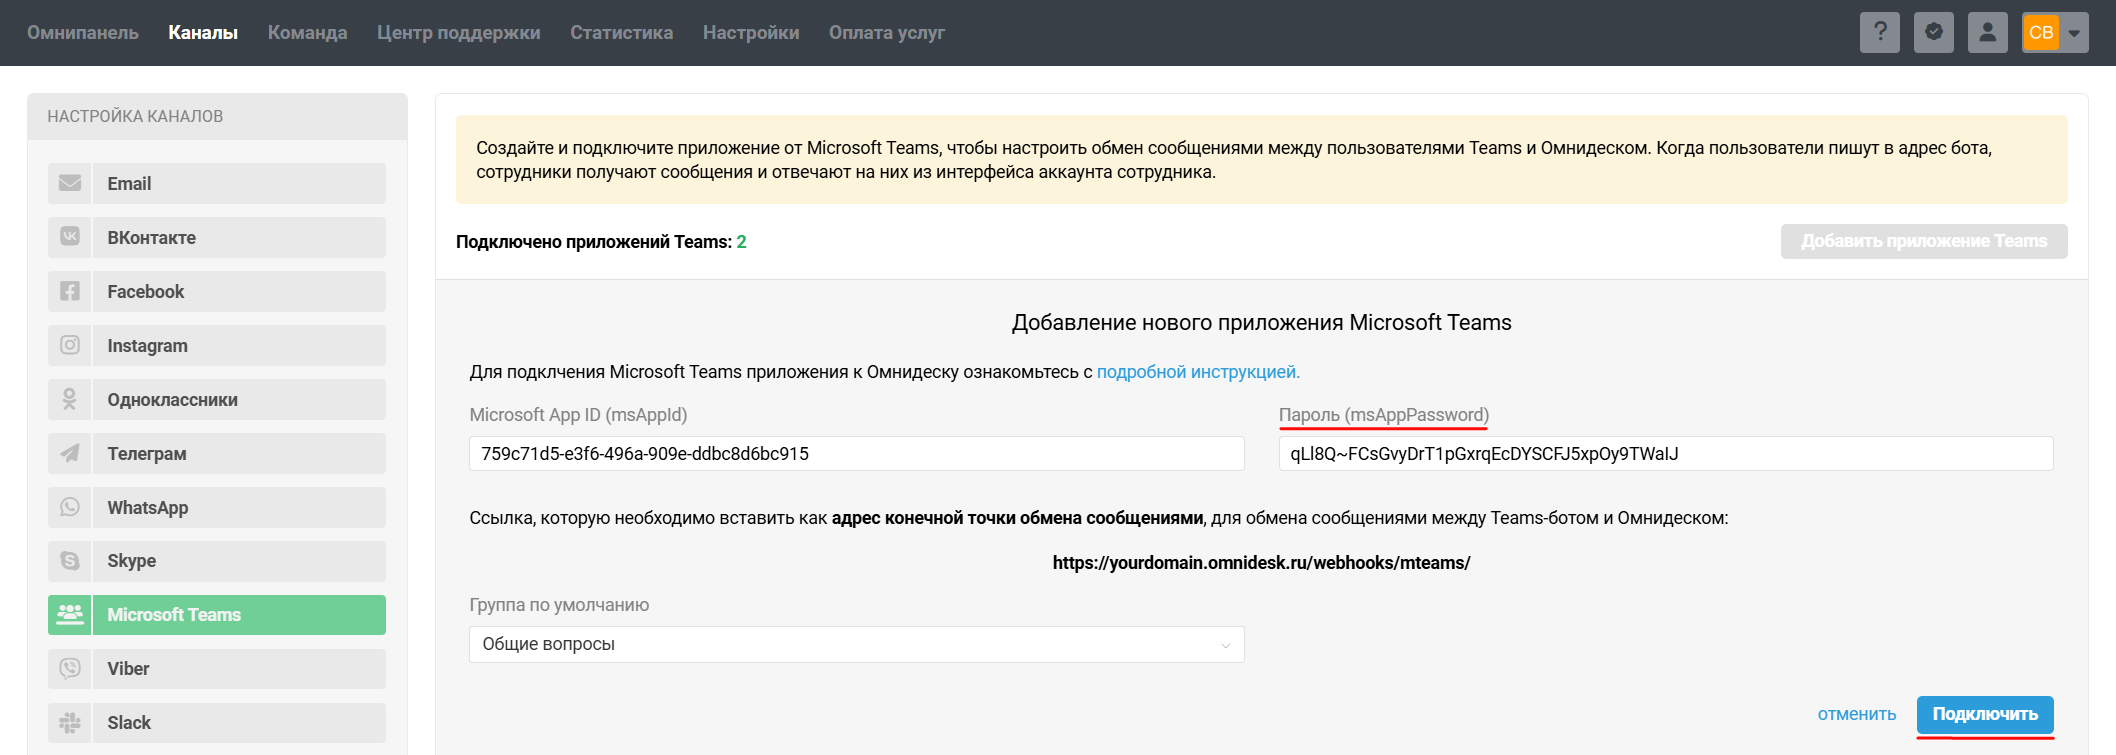This screenshot has height=755, width=2116.
Task: Click the WhatsApp phone icon
Action: click(70, 507)
